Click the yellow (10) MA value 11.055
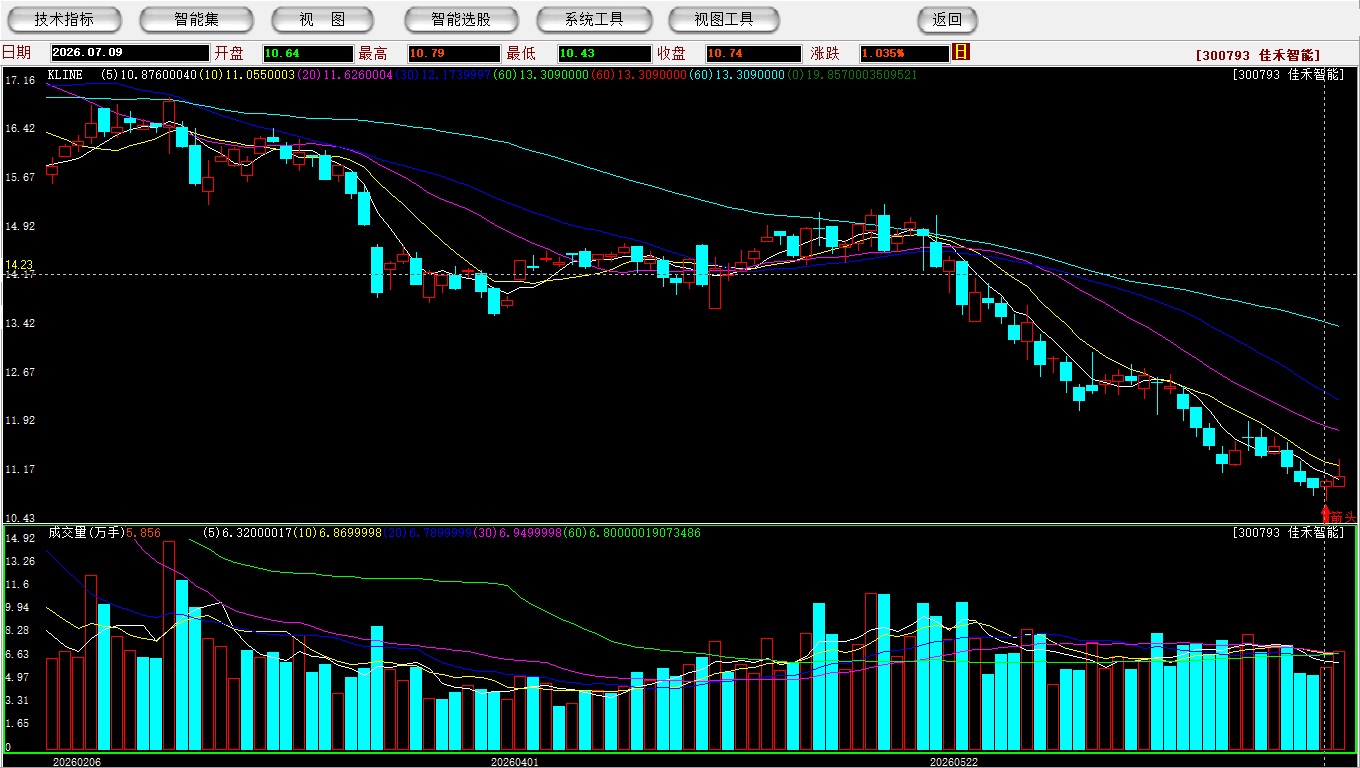This screenshot has width=1360, height=768. (247, 75)
